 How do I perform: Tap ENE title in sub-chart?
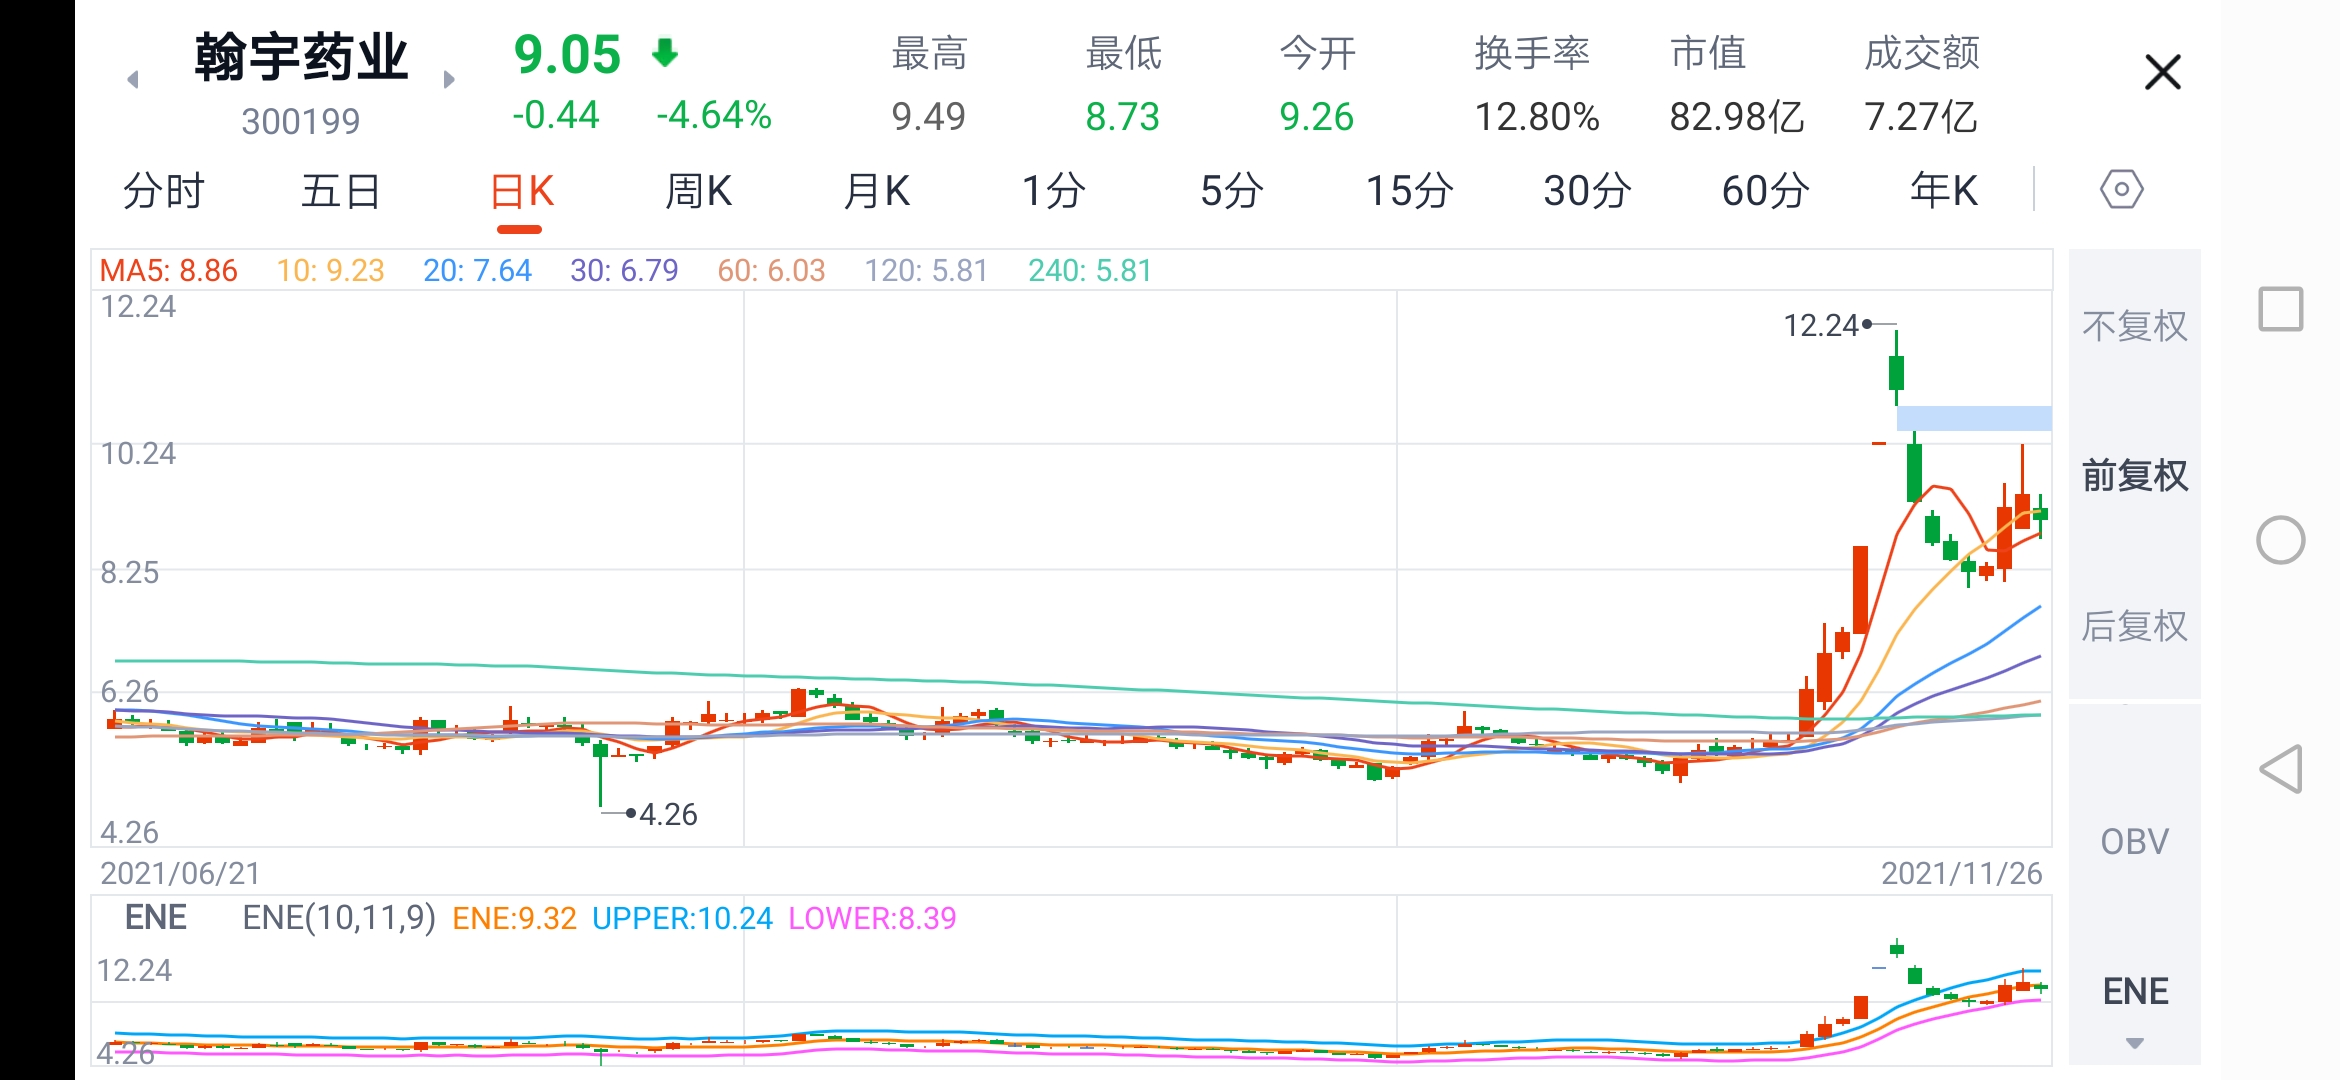tap(156, 917)
